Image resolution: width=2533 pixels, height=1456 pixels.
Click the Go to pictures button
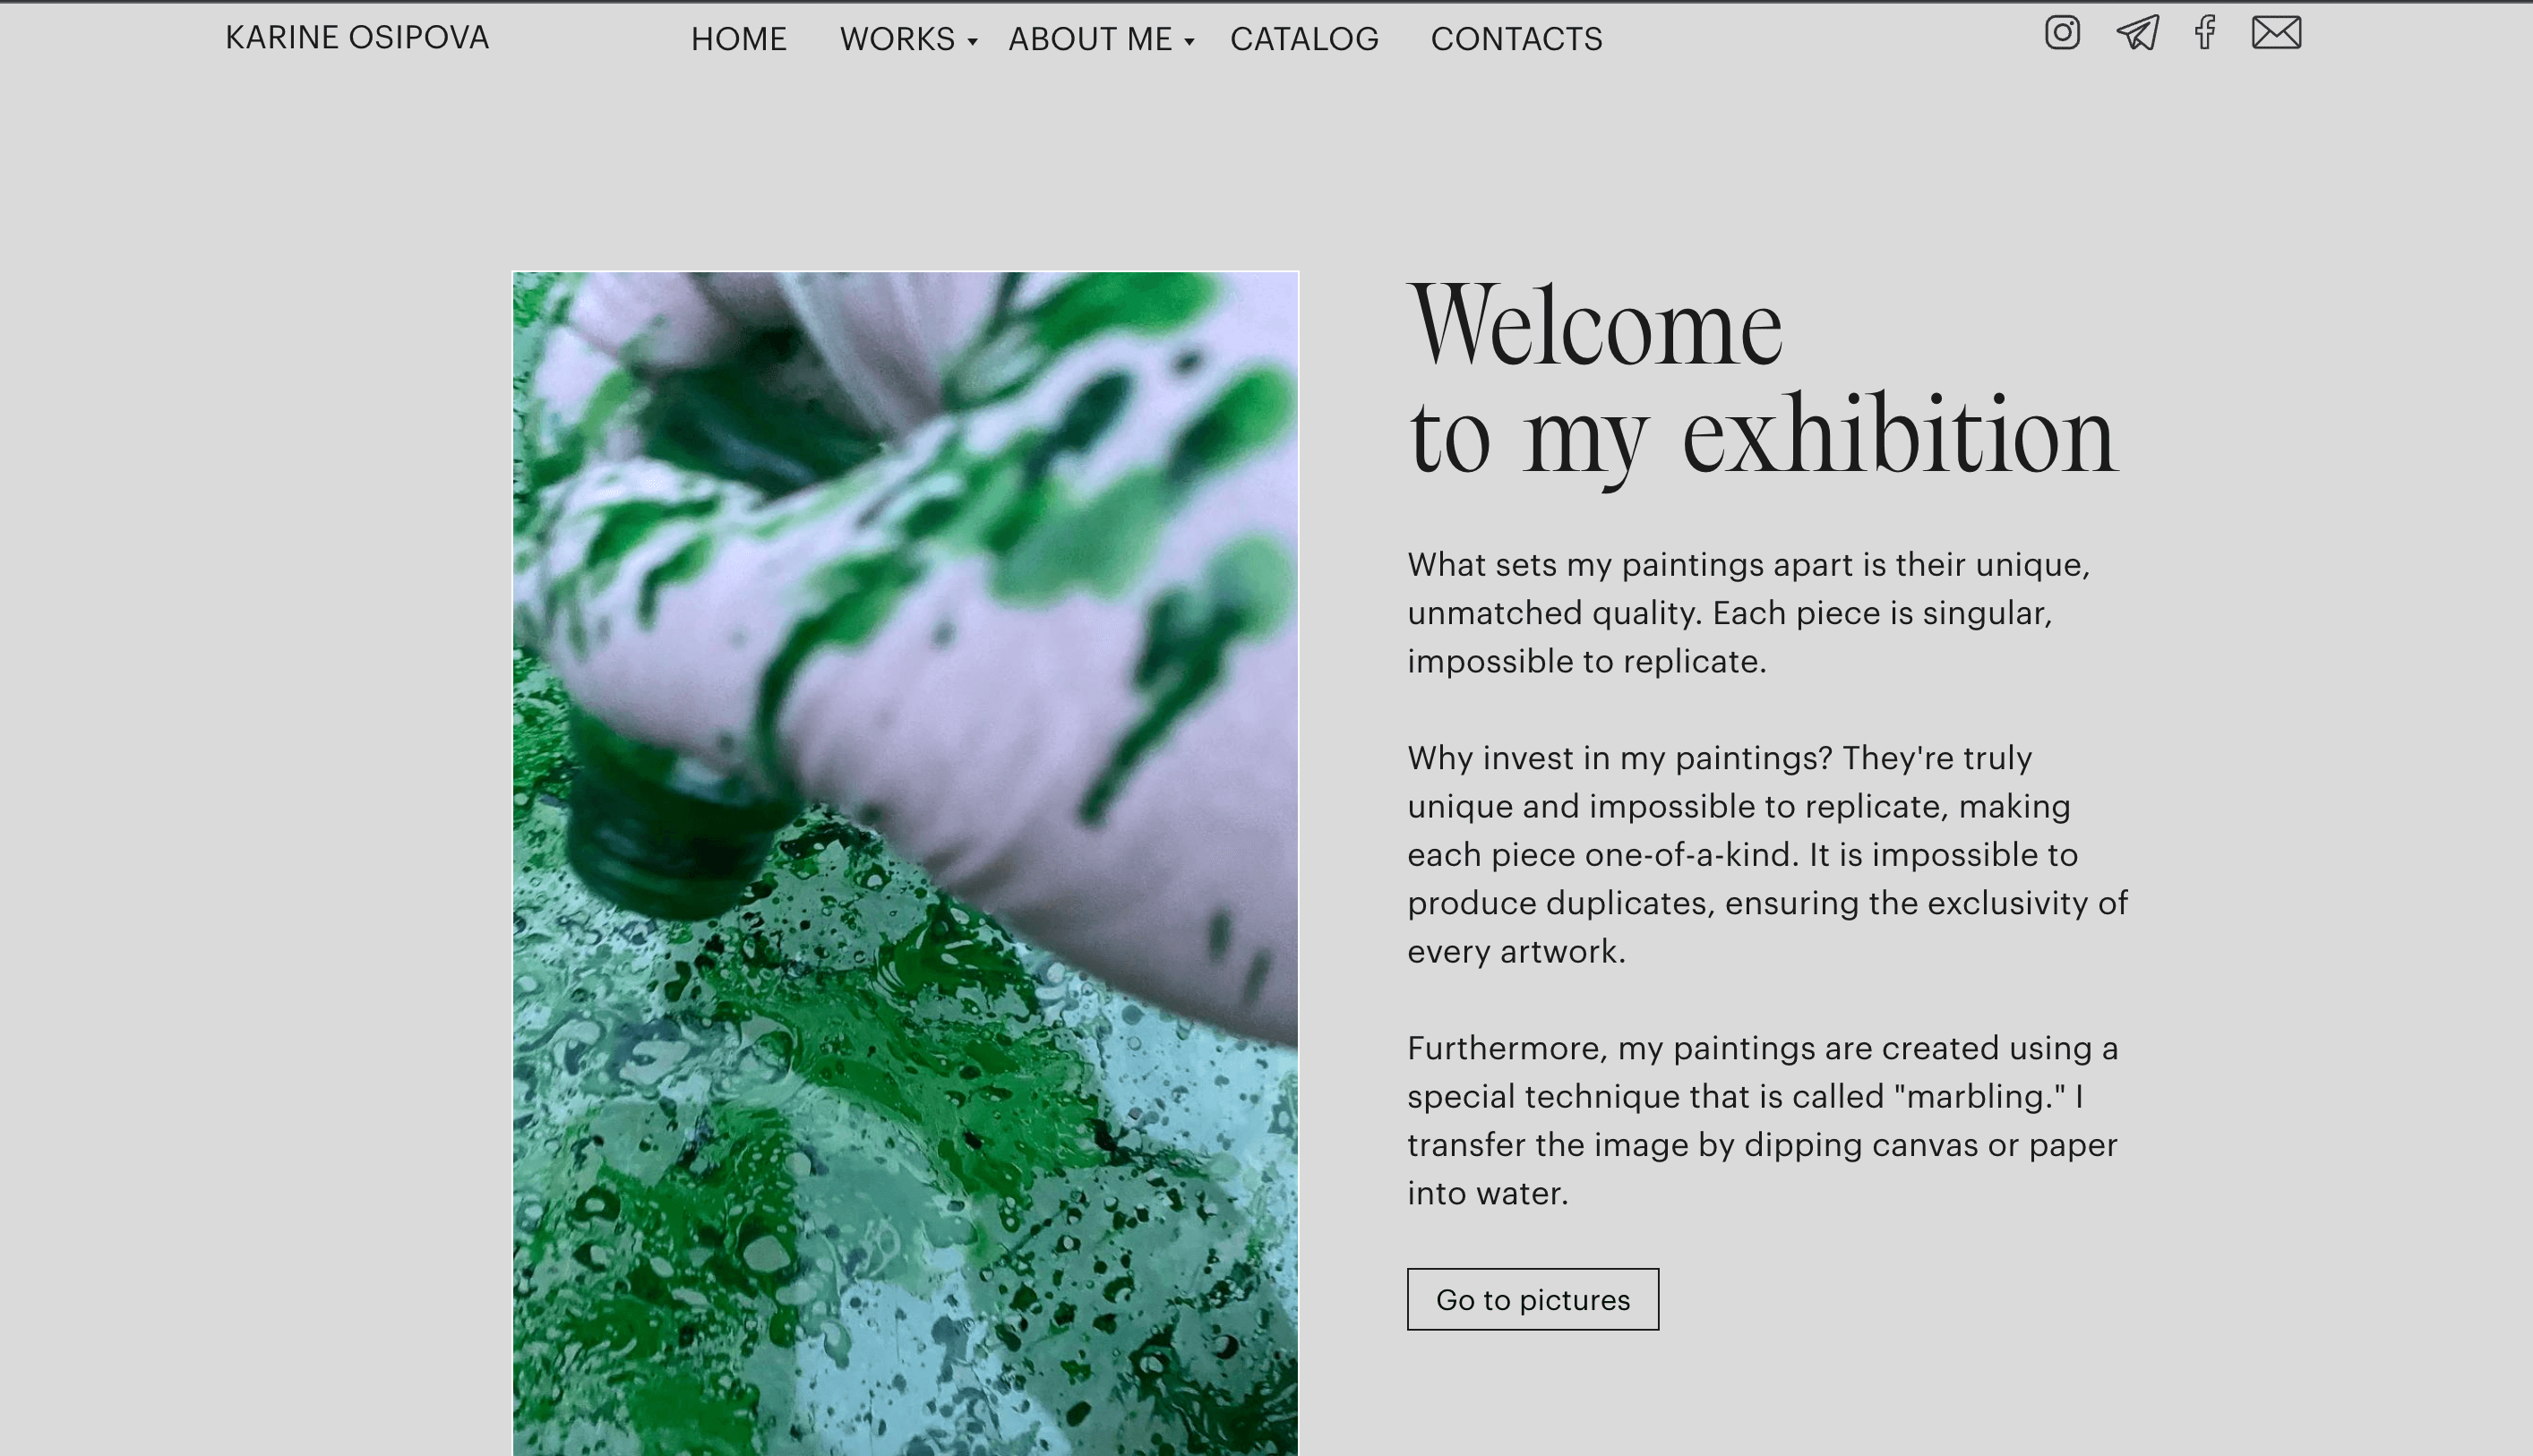click(1533, 1299)
